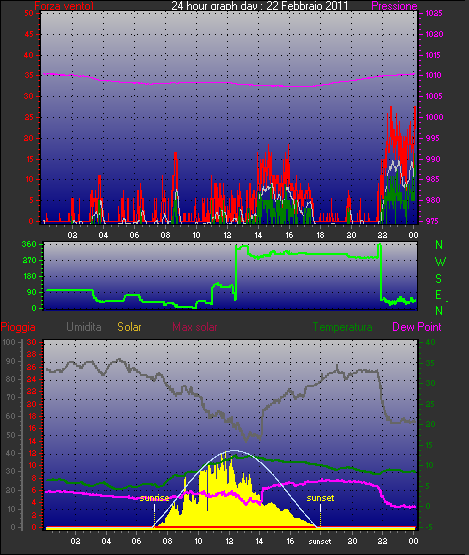Click the '1015' pressure axis value
469x555 pixels.
point(434,55)
